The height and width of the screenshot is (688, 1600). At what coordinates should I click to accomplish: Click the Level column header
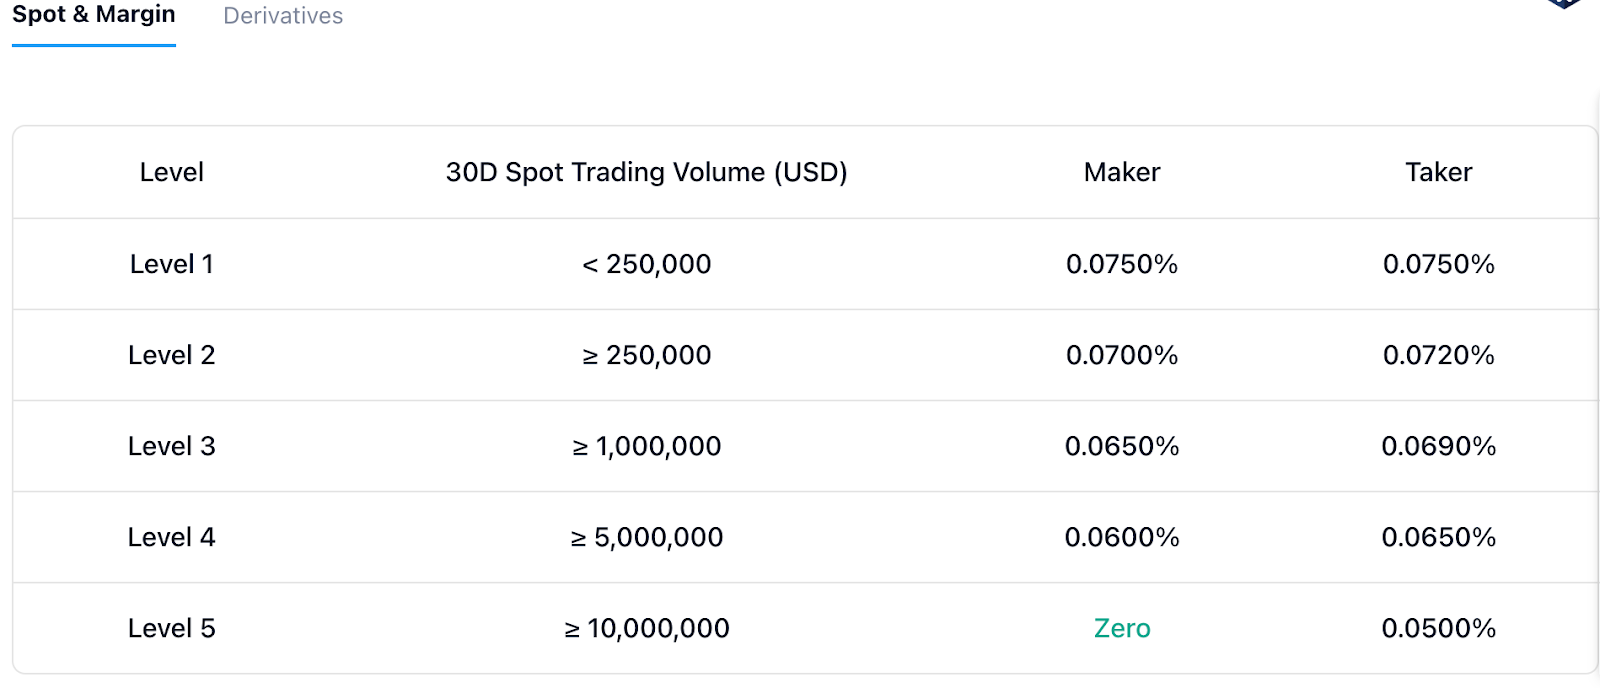coord(171,172)
